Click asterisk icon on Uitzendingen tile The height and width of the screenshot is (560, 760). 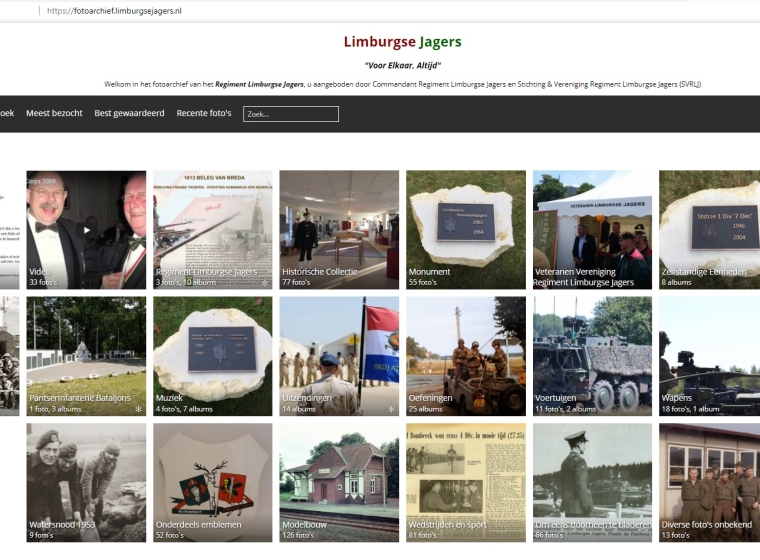click(x=392, y=409)
